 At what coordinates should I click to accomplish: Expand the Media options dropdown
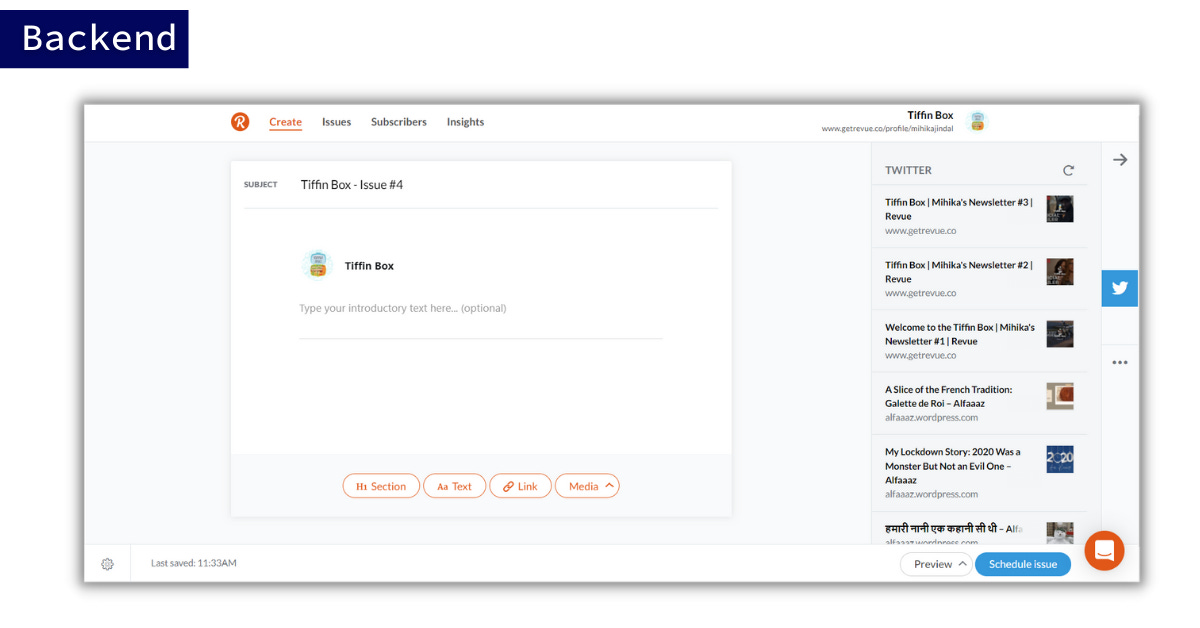587,486
